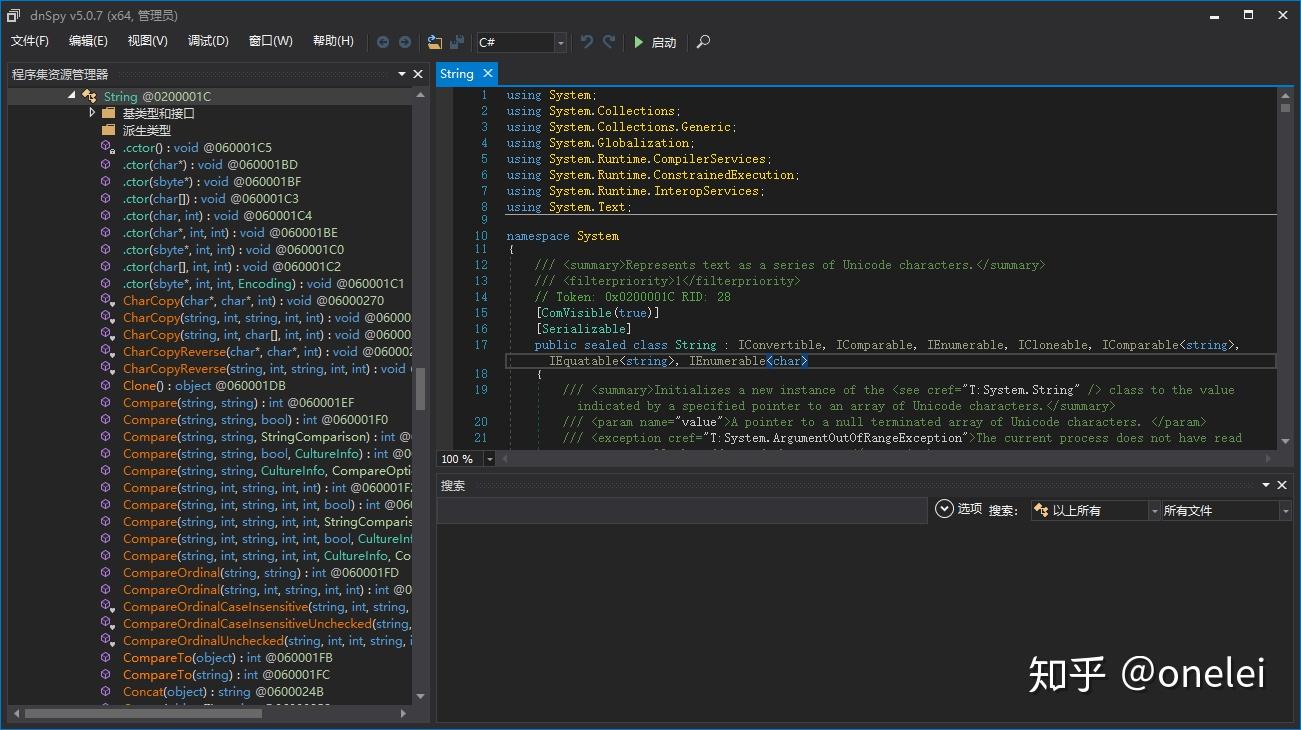Click the redo toolbar icon
This screenshot has height=730, width=1301.
[x=609, y=42]
